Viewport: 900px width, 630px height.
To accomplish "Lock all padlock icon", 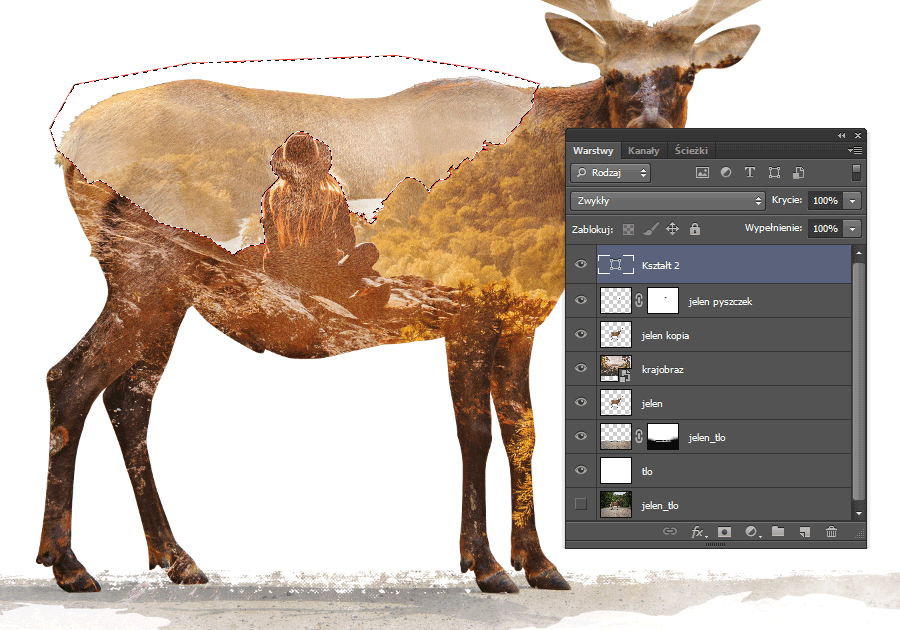I will (x=695, y=230).
